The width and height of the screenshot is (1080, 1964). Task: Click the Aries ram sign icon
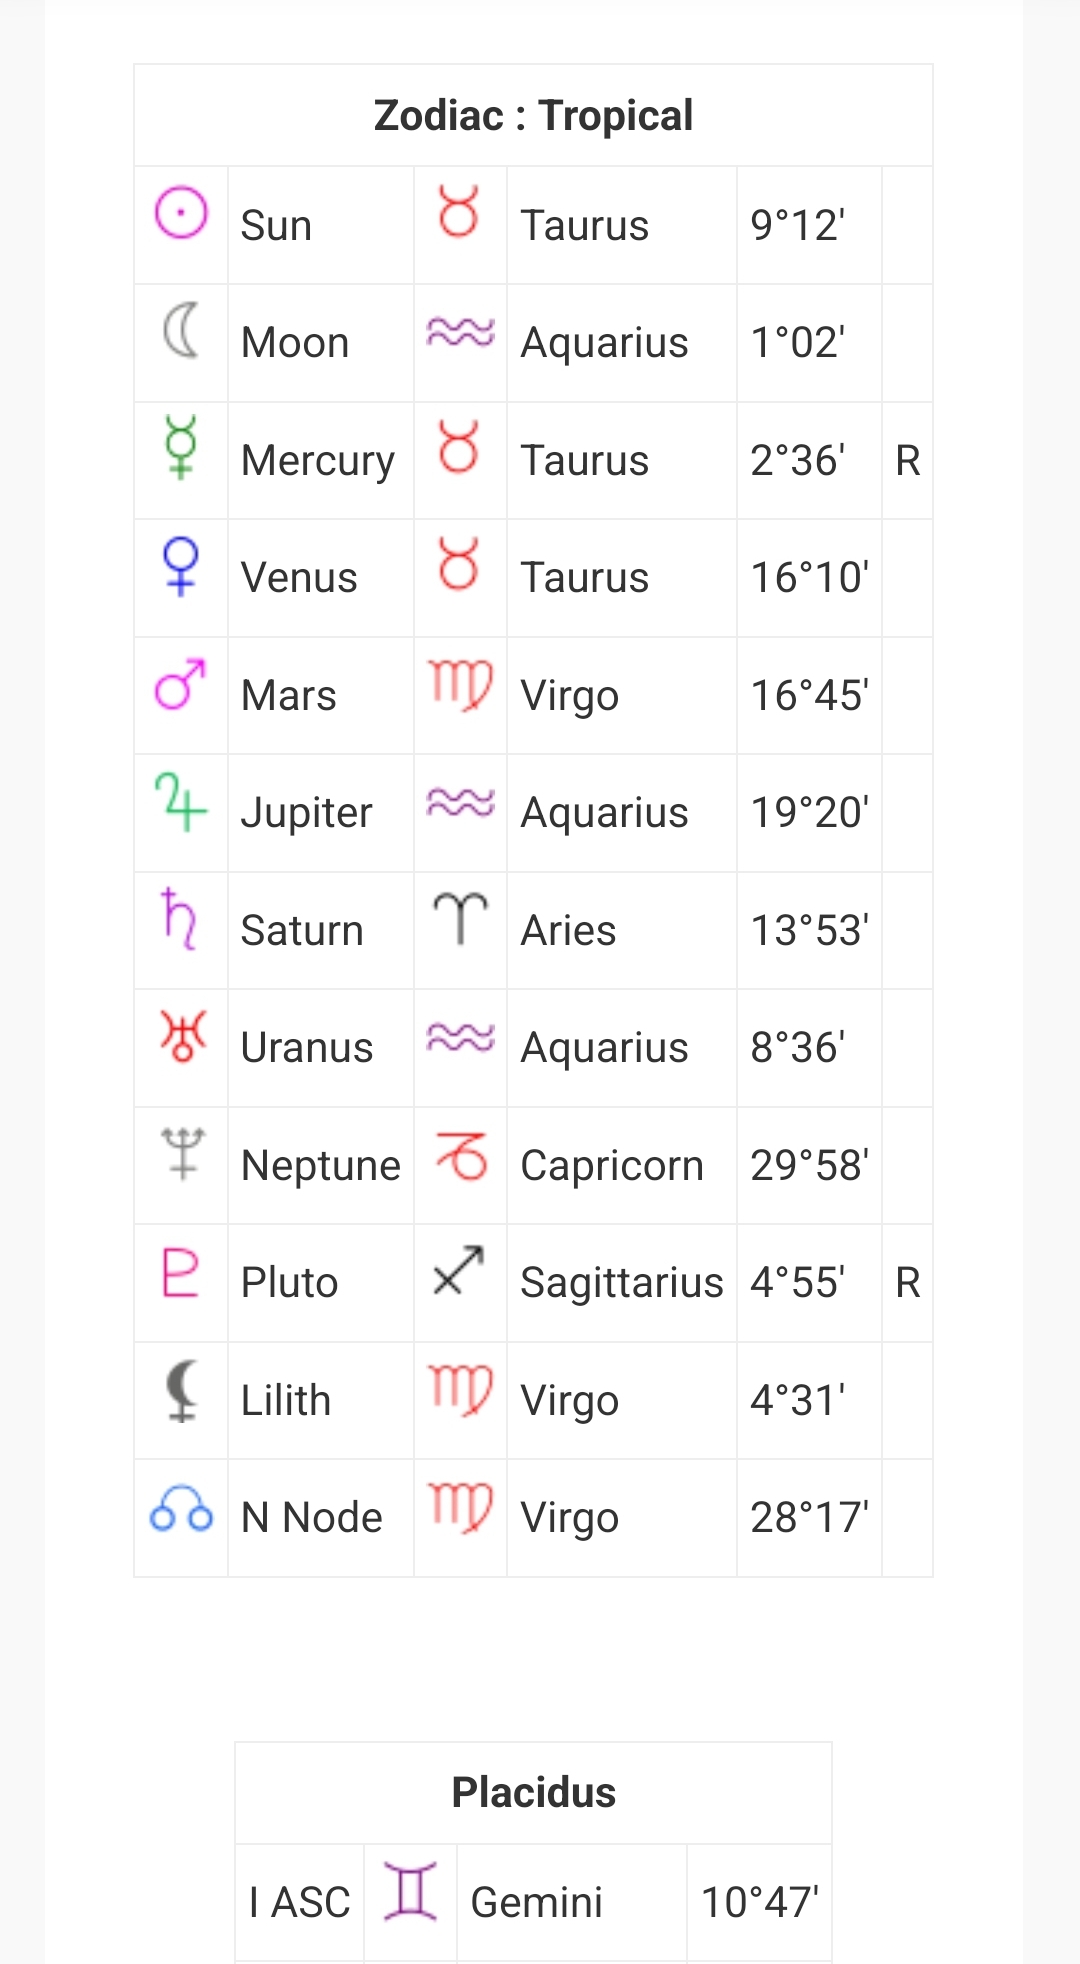click(x=460, y=918)
